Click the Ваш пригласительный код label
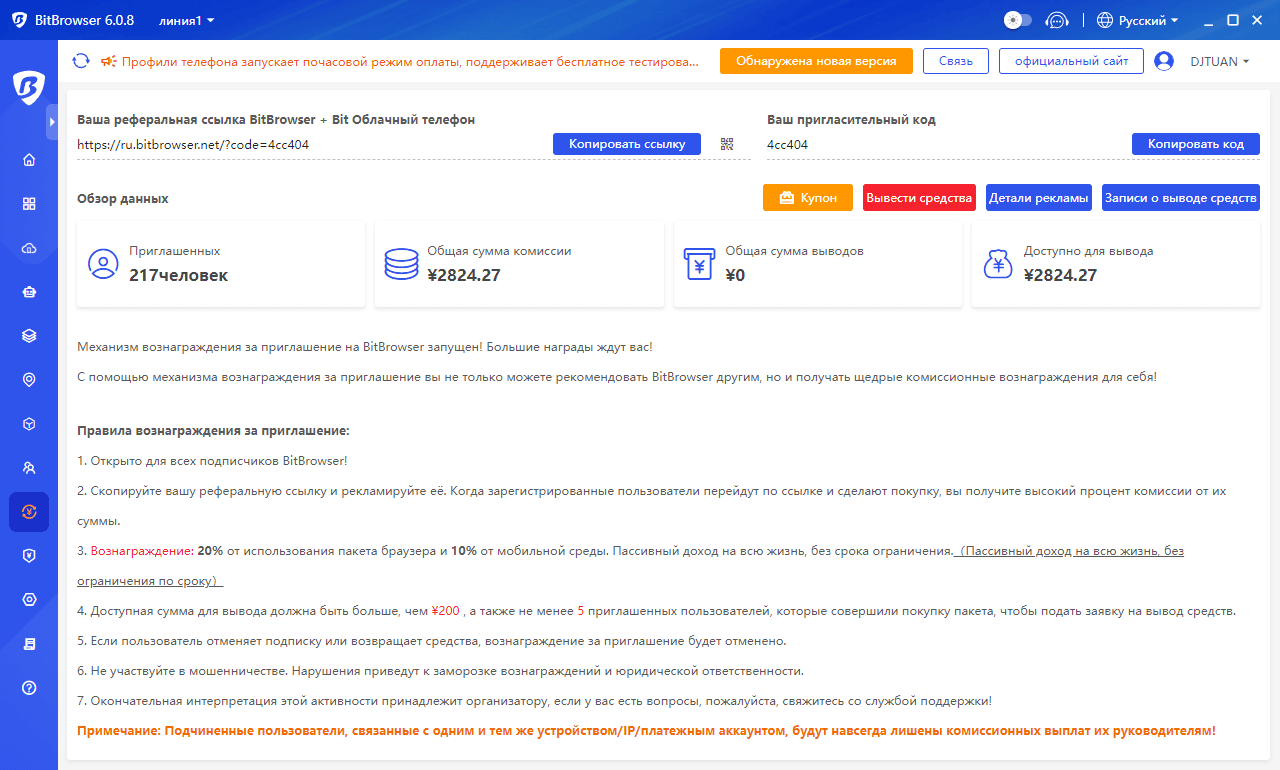 coord(851,119)
